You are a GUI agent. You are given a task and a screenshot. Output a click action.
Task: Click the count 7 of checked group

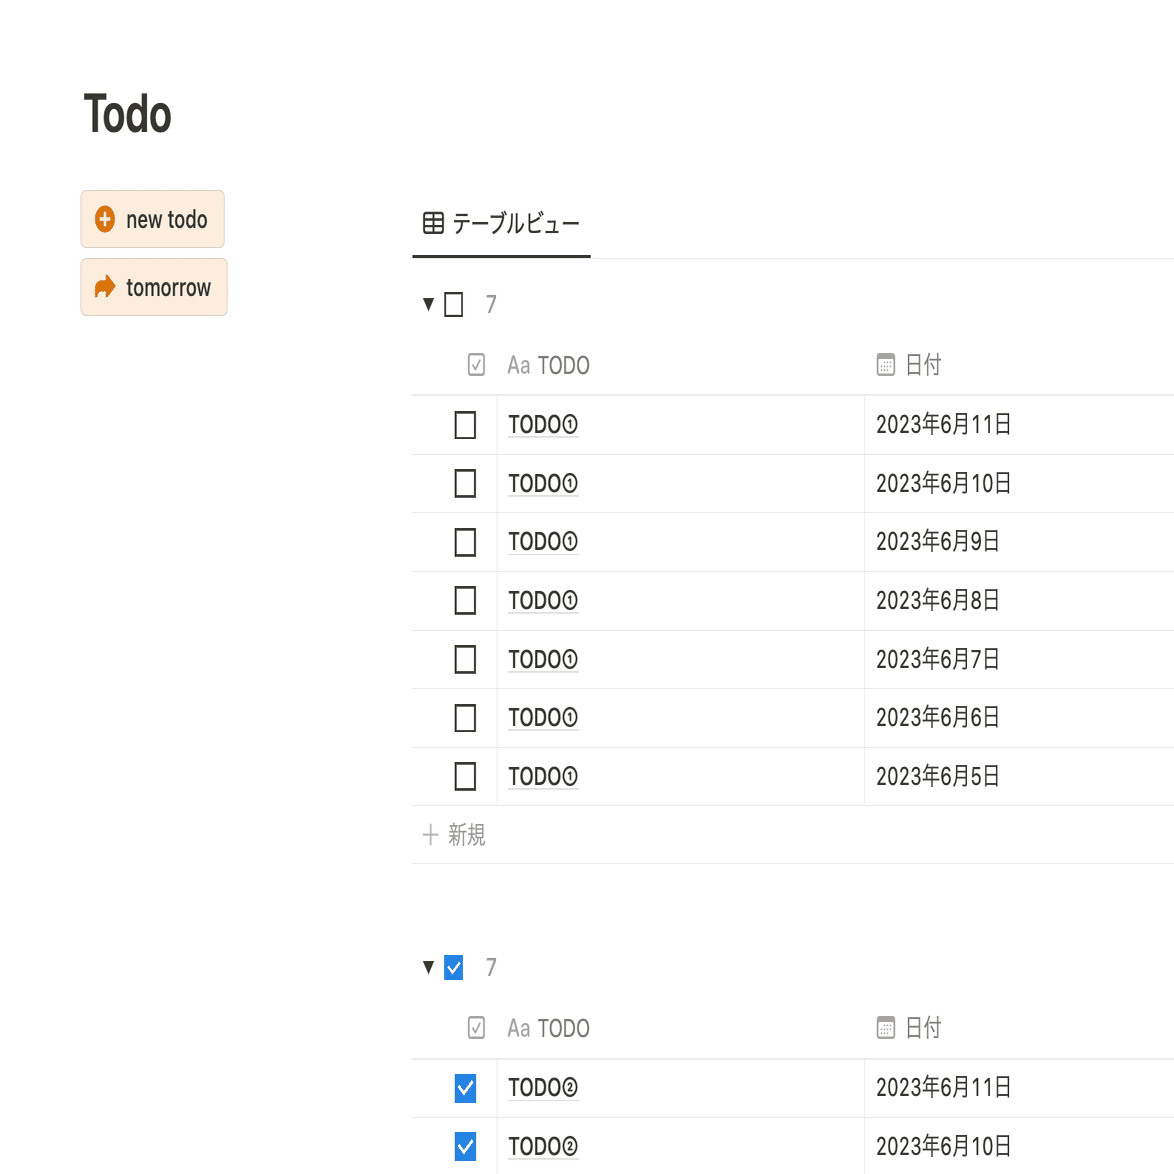(x=491, y=967)
